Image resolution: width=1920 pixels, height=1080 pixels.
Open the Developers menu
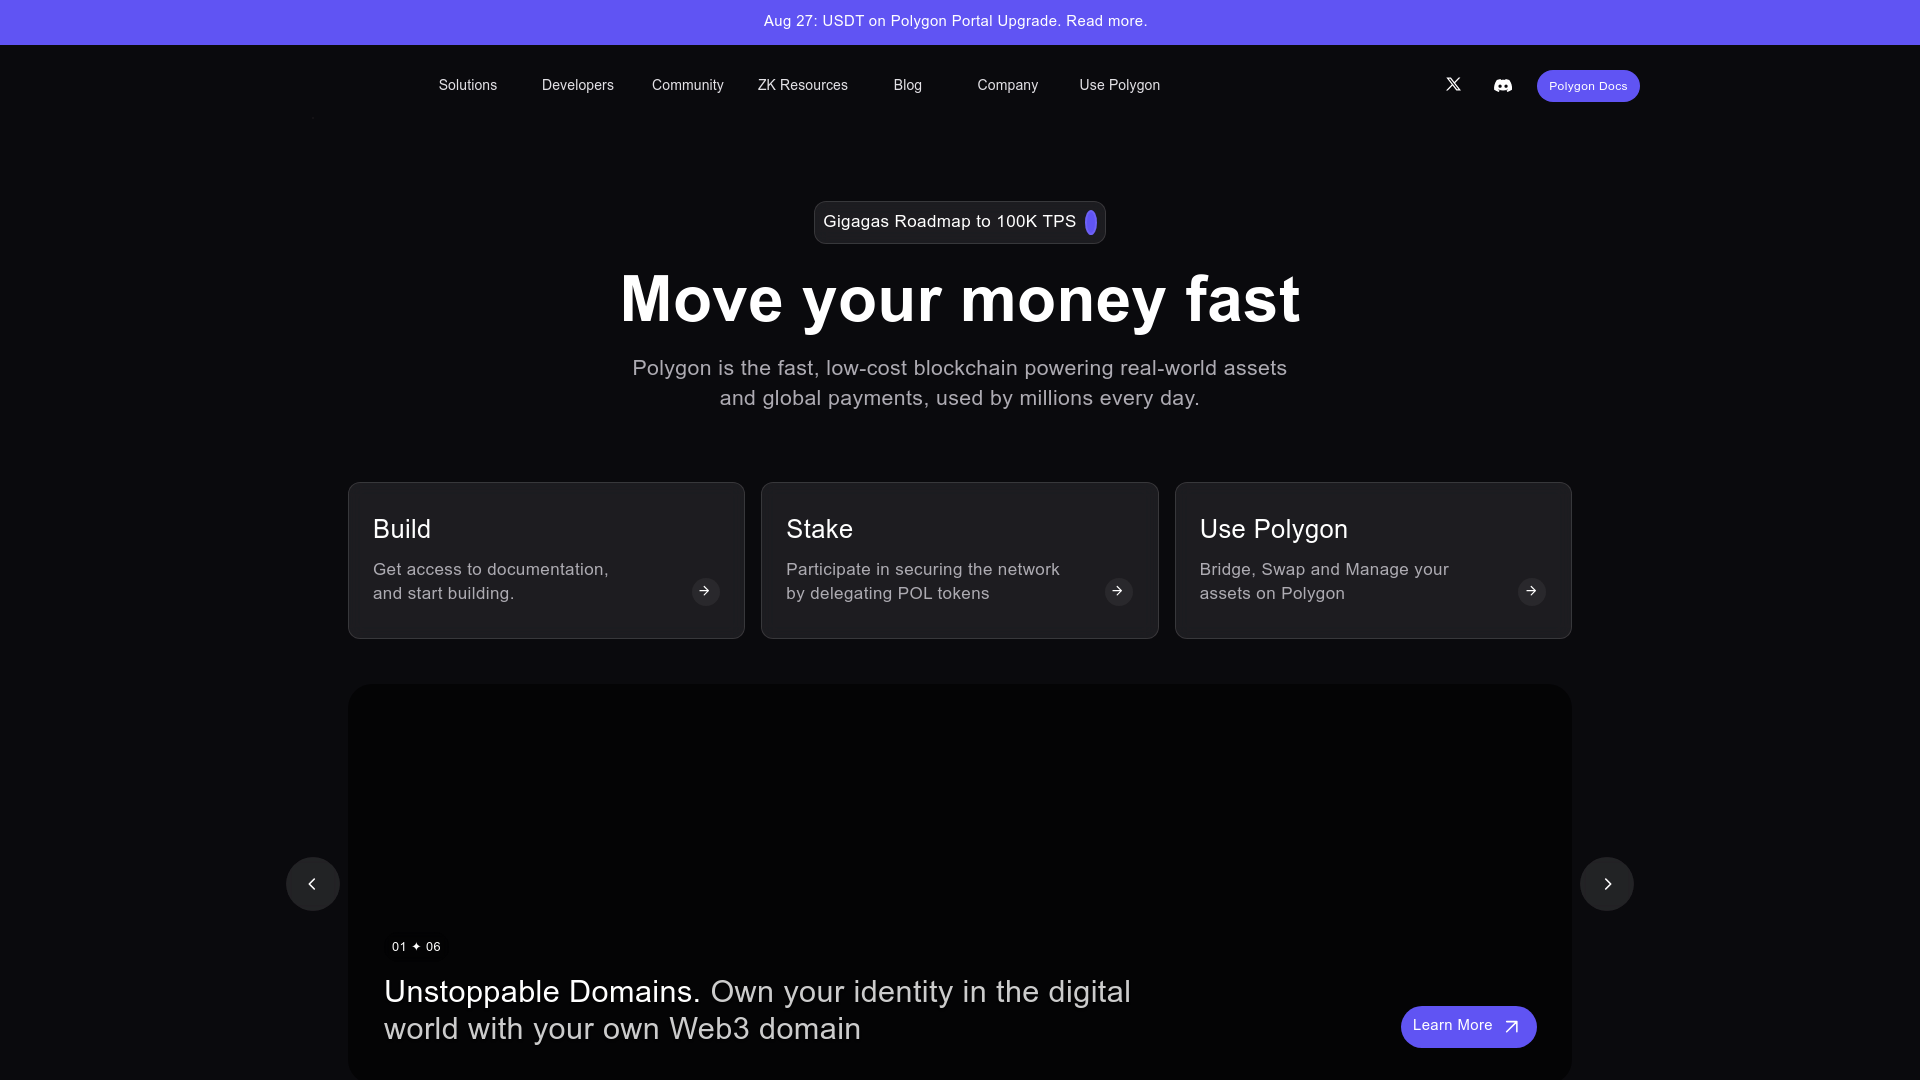click(x=578, y=86)
